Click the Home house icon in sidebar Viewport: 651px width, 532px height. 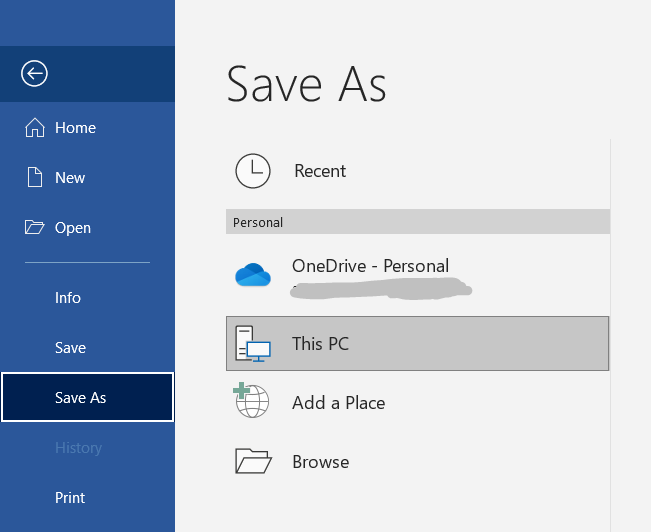(35, 128)
